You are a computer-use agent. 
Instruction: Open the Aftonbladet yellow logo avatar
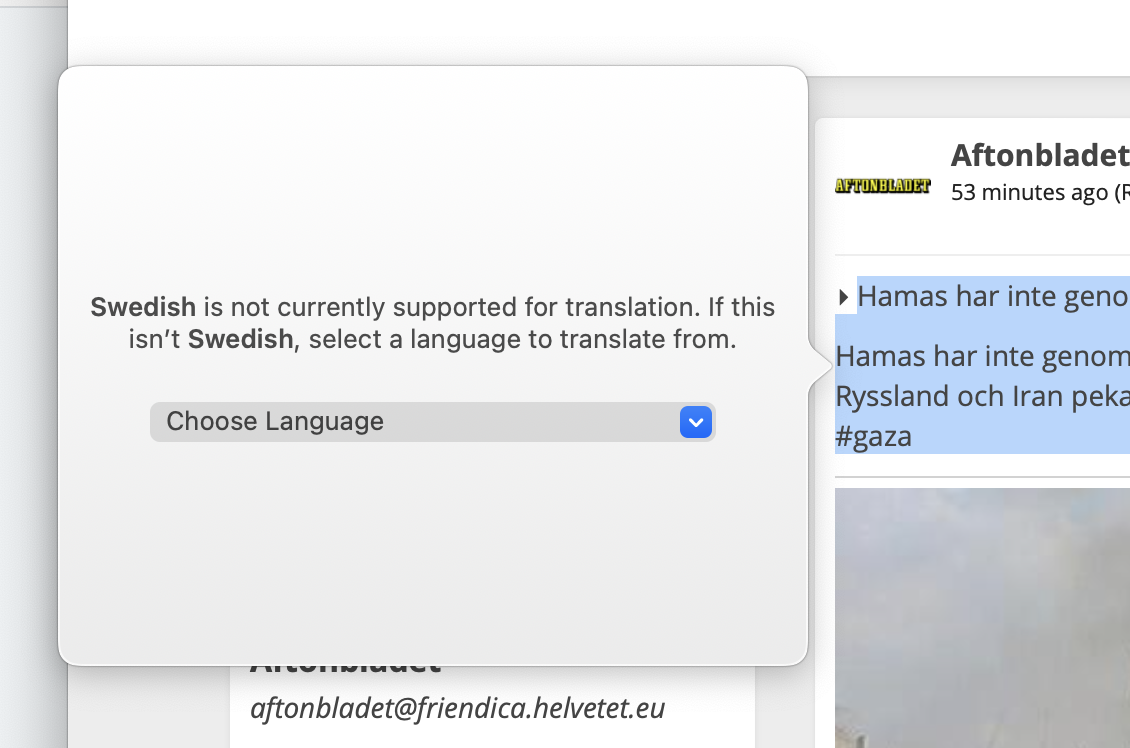point(882,185)
